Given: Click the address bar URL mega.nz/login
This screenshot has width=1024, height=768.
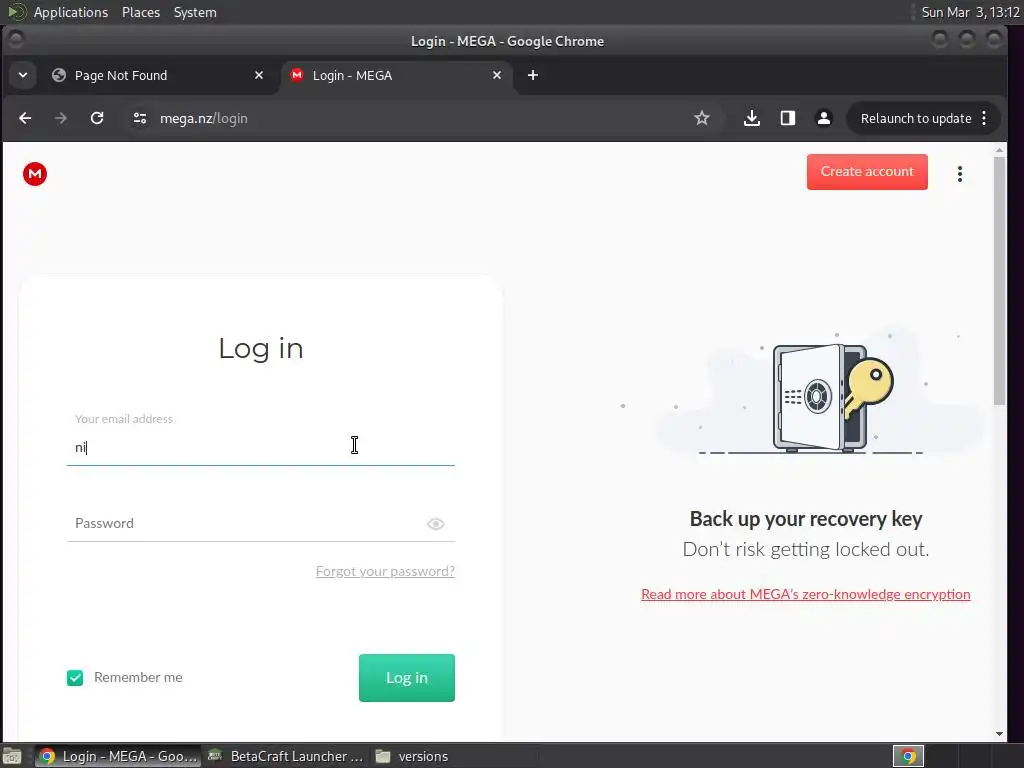Looking at the screenshot, I should 204,118.
